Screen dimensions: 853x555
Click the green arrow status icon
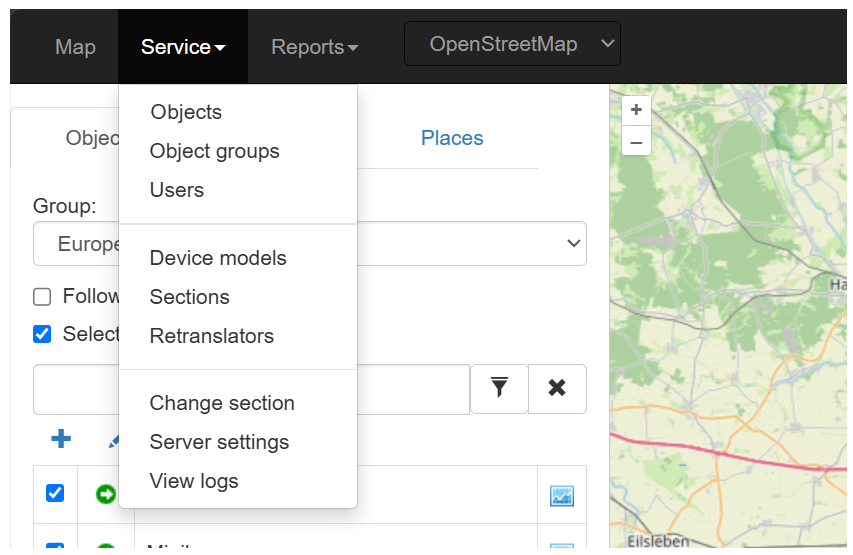(x=106, y=494)
